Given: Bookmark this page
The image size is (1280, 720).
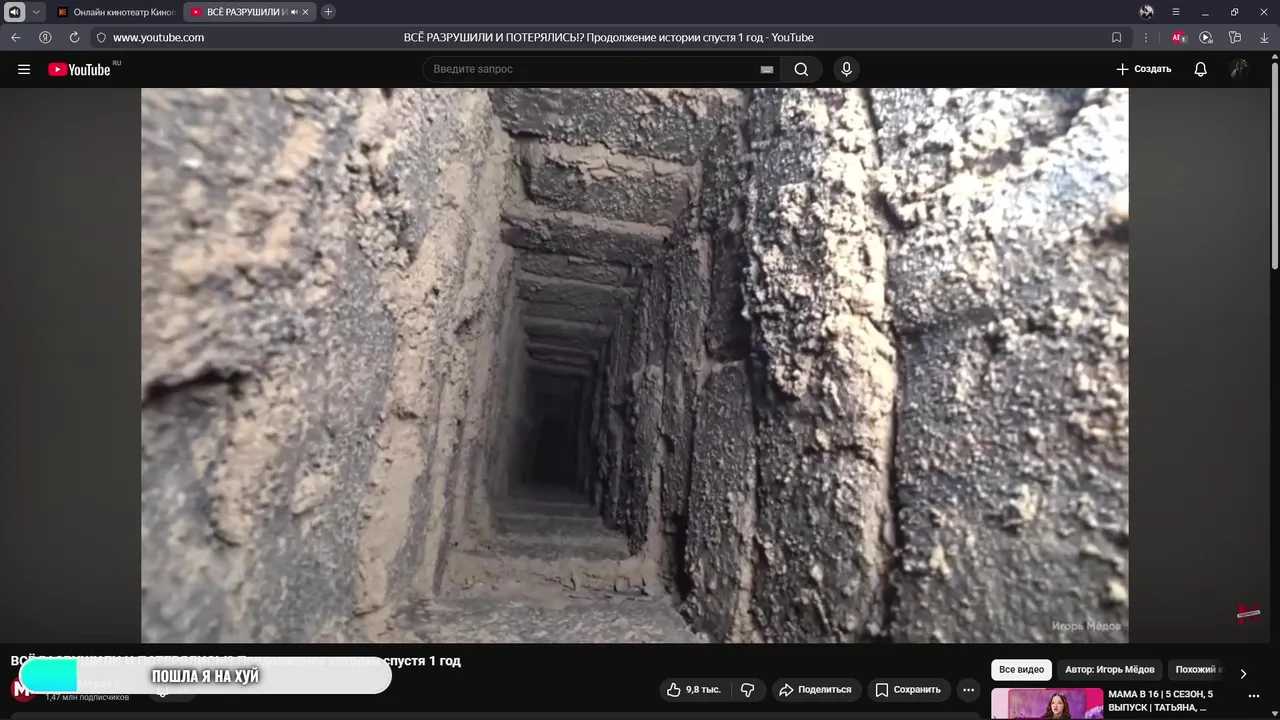Looking at the screenshot, I should coord(1116,37).
